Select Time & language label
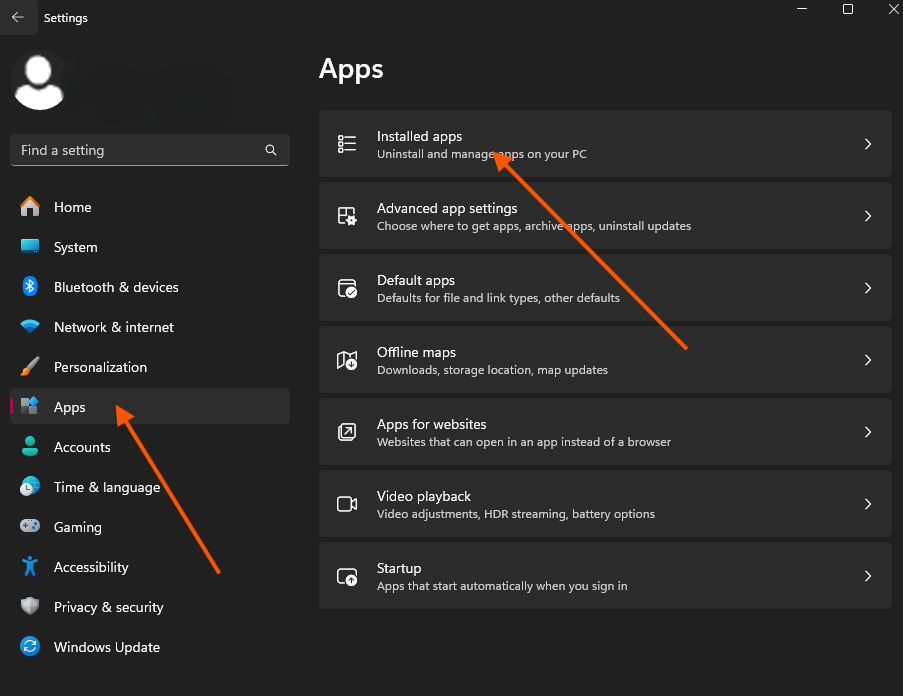The width and height of the screenshot is (903, 696). (107, 488)
